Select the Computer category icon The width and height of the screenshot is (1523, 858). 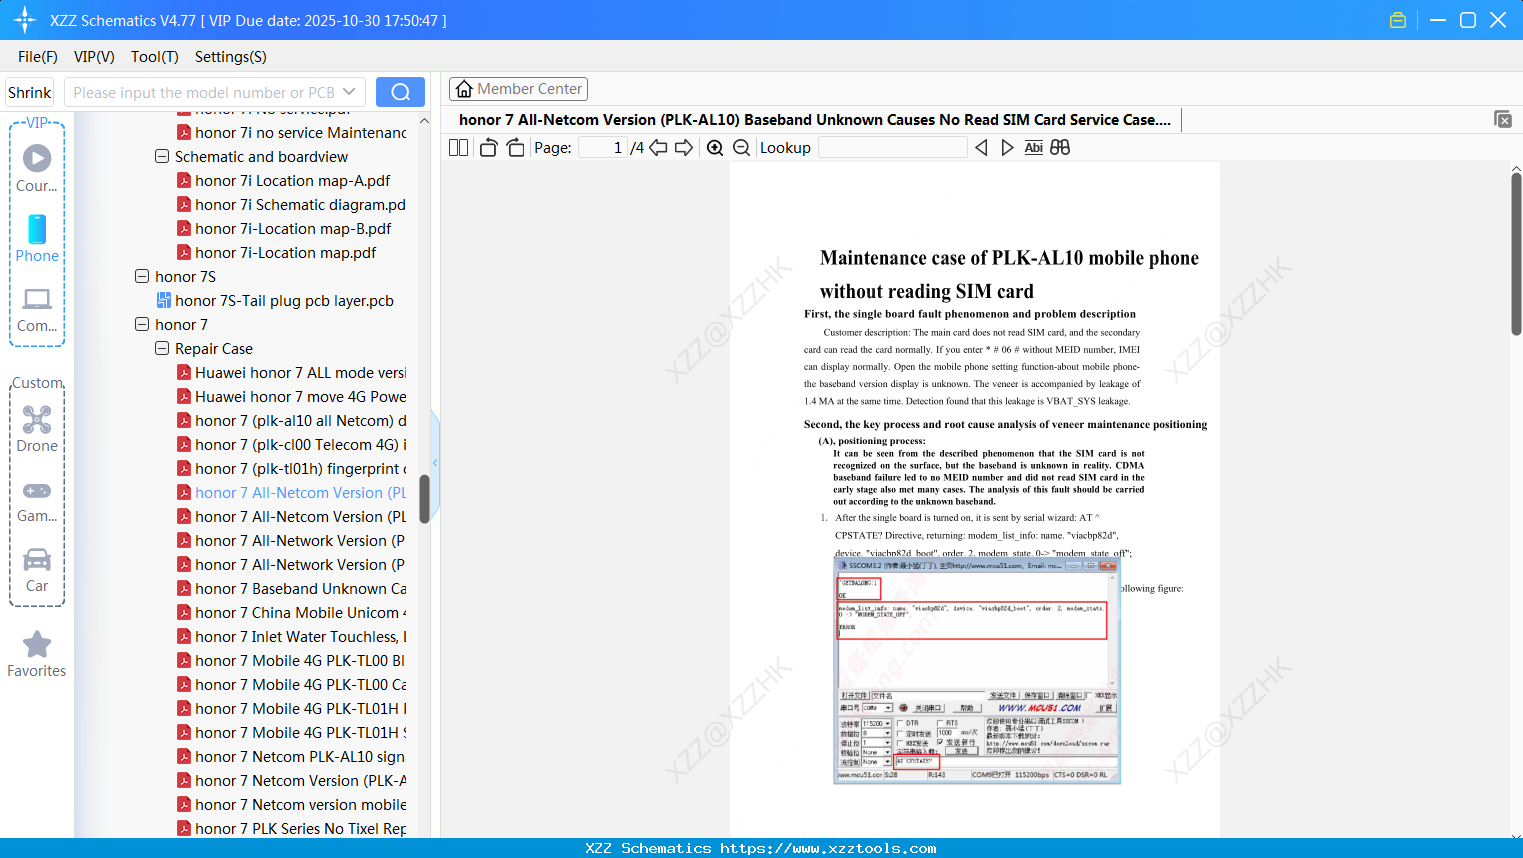(37, 309)
